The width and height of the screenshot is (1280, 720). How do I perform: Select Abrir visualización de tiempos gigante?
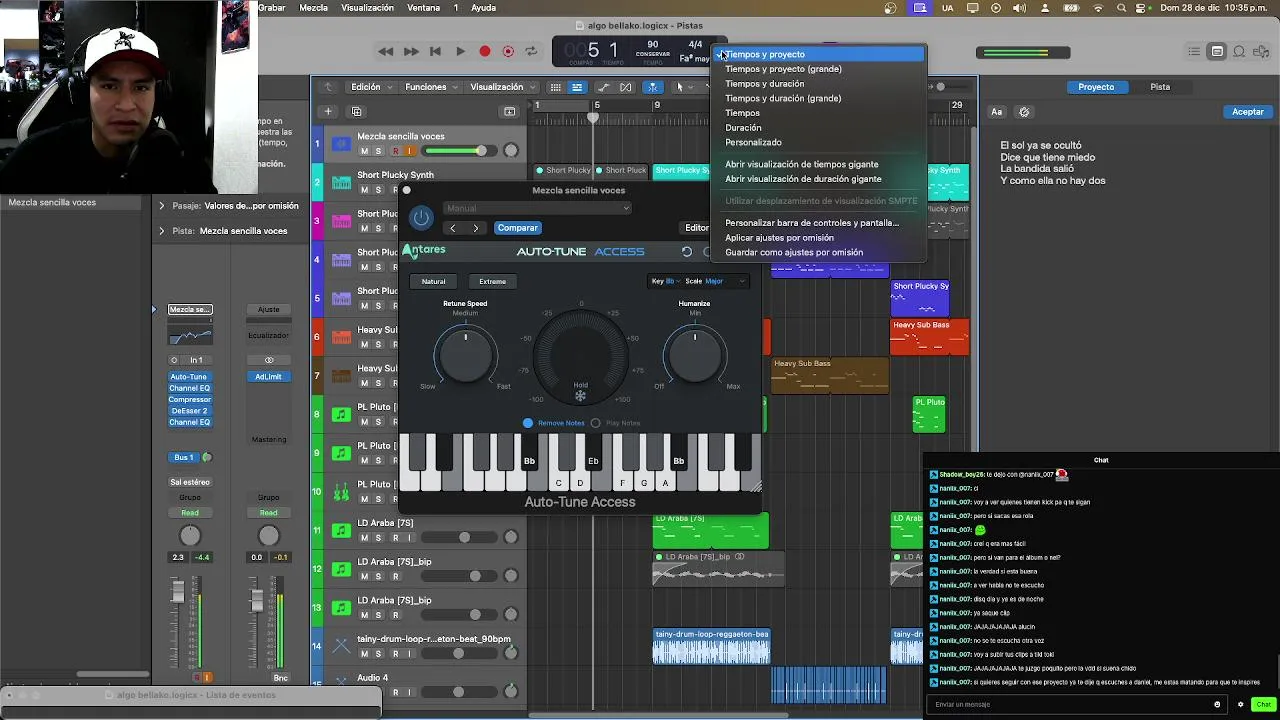(802, 164)
